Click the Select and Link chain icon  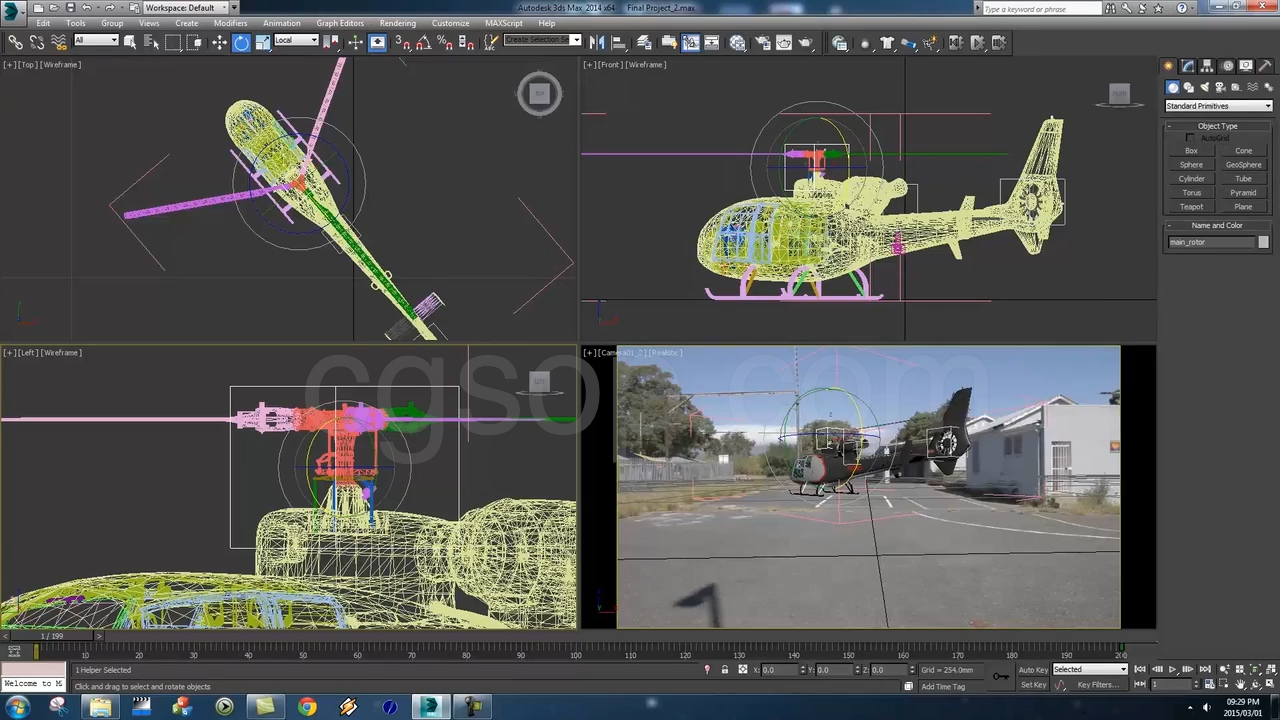coord(15,42)
